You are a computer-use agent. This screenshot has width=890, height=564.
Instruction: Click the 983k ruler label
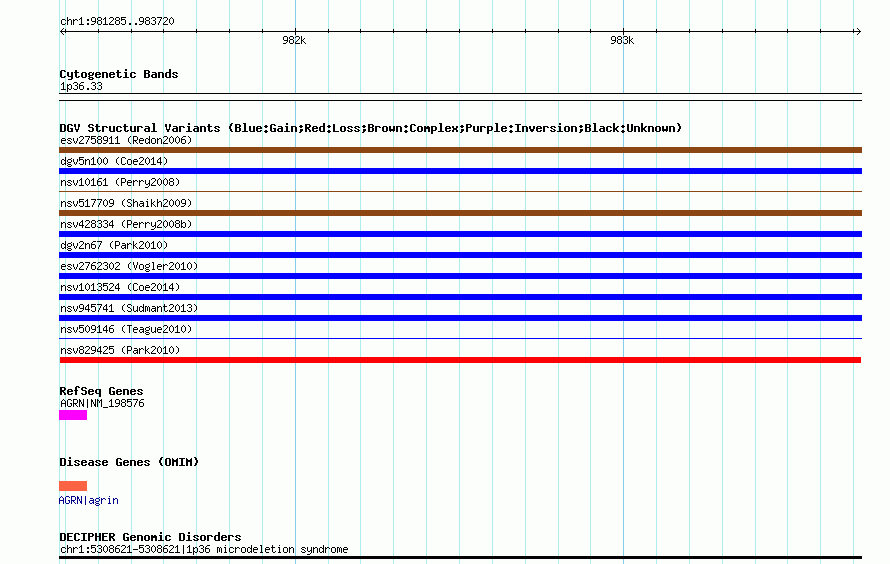tap(622, 40)
